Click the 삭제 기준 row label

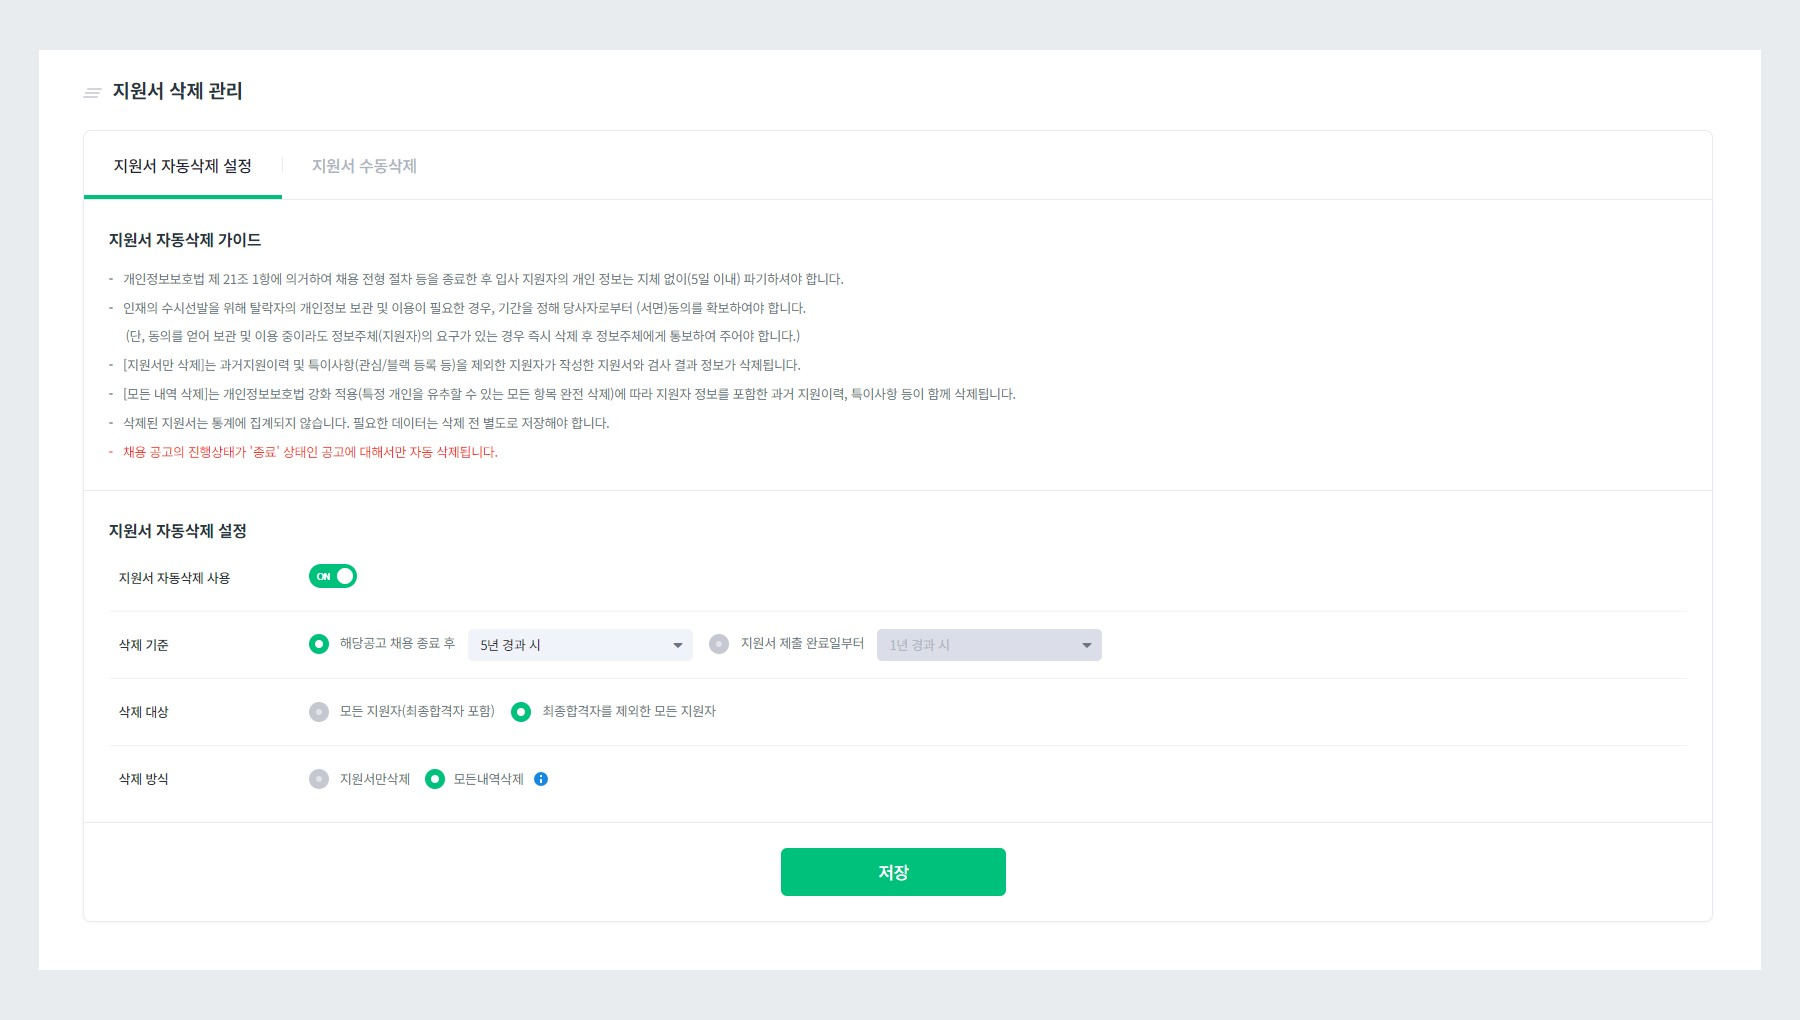(x=144, y=645)
